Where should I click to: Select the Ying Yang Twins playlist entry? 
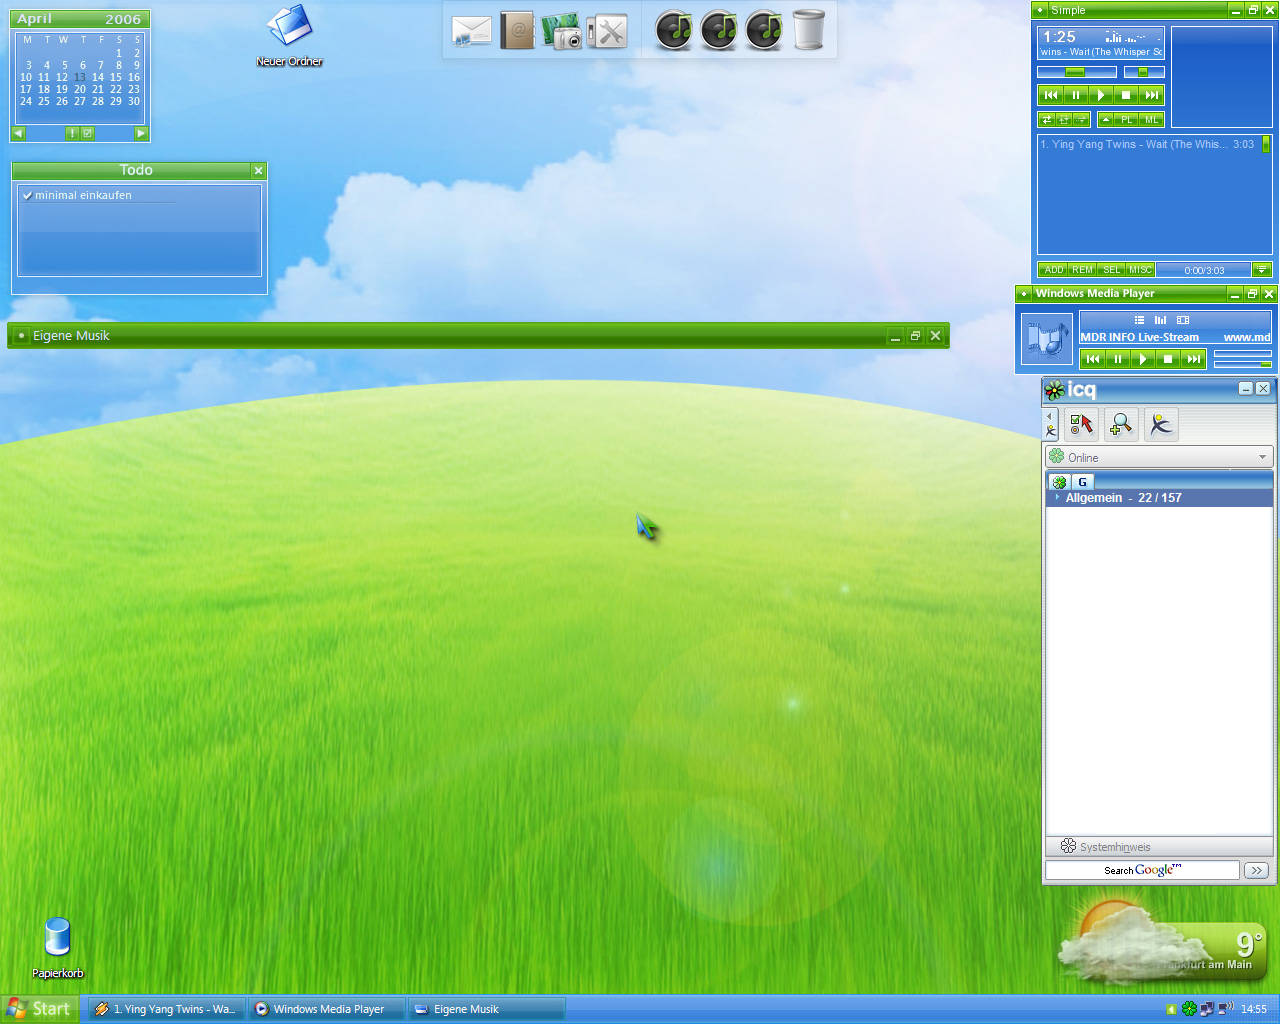(1148, 144)
